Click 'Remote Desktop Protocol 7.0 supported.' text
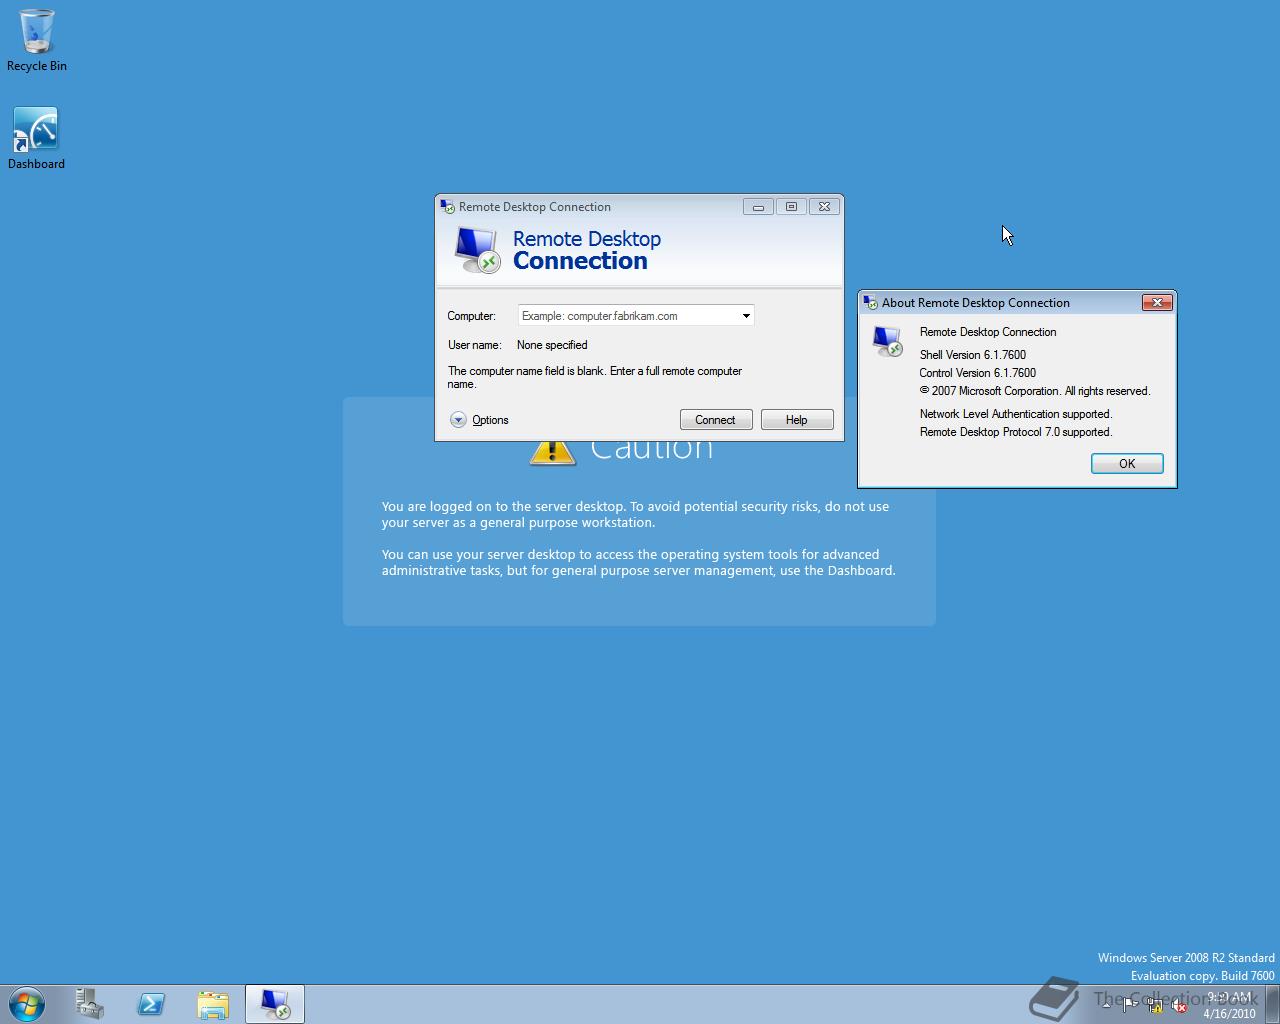 [x=1016, y=432]
